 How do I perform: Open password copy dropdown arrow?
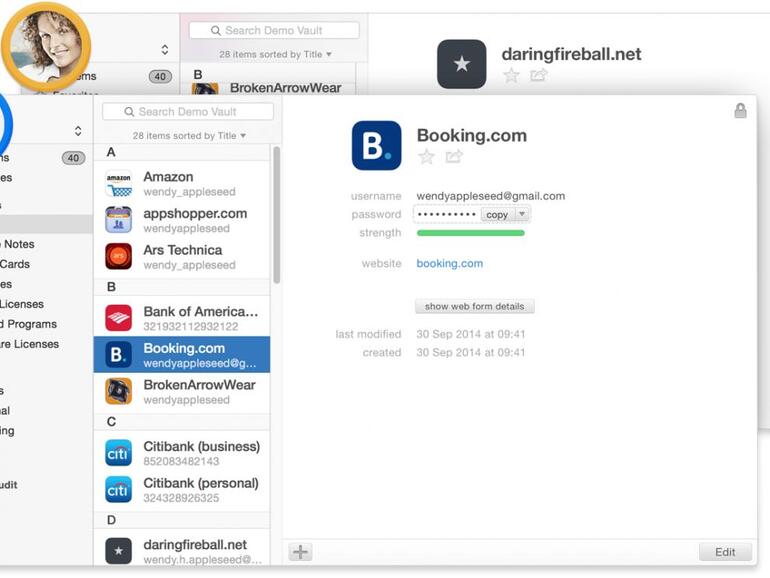[522, 214]
